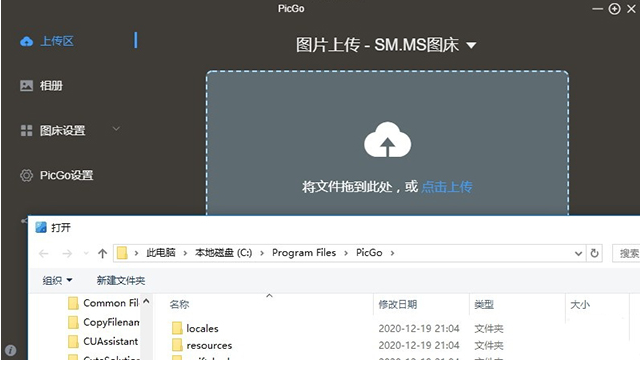Expand the chevron after Program Files
Viewport: 640px width, 378px height.
(346, 253)
